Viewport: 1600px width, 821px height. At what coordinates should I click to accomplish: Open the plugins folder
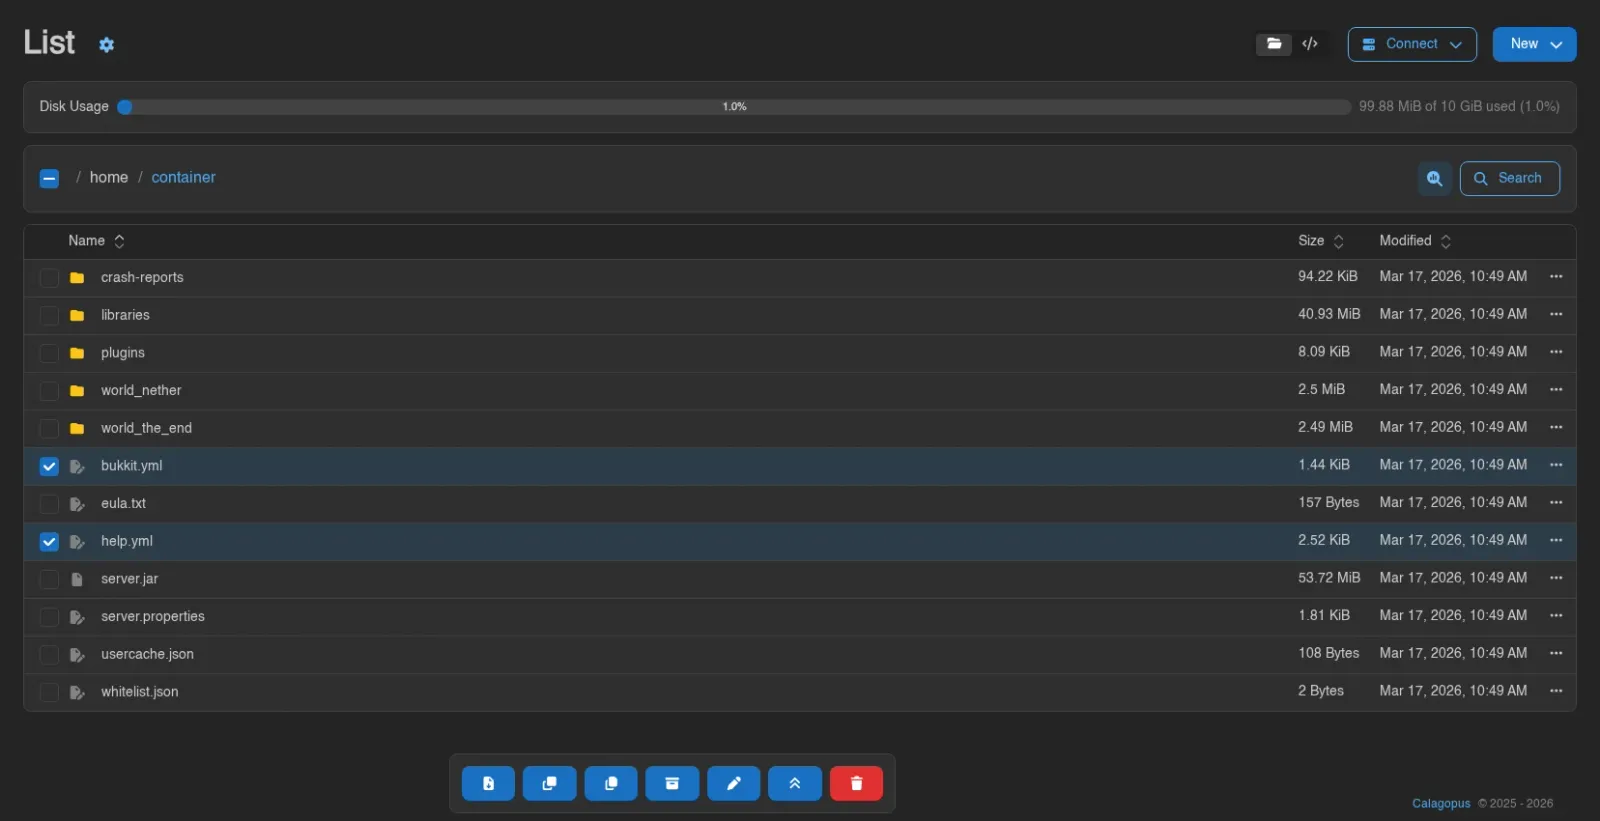(123, 353)
